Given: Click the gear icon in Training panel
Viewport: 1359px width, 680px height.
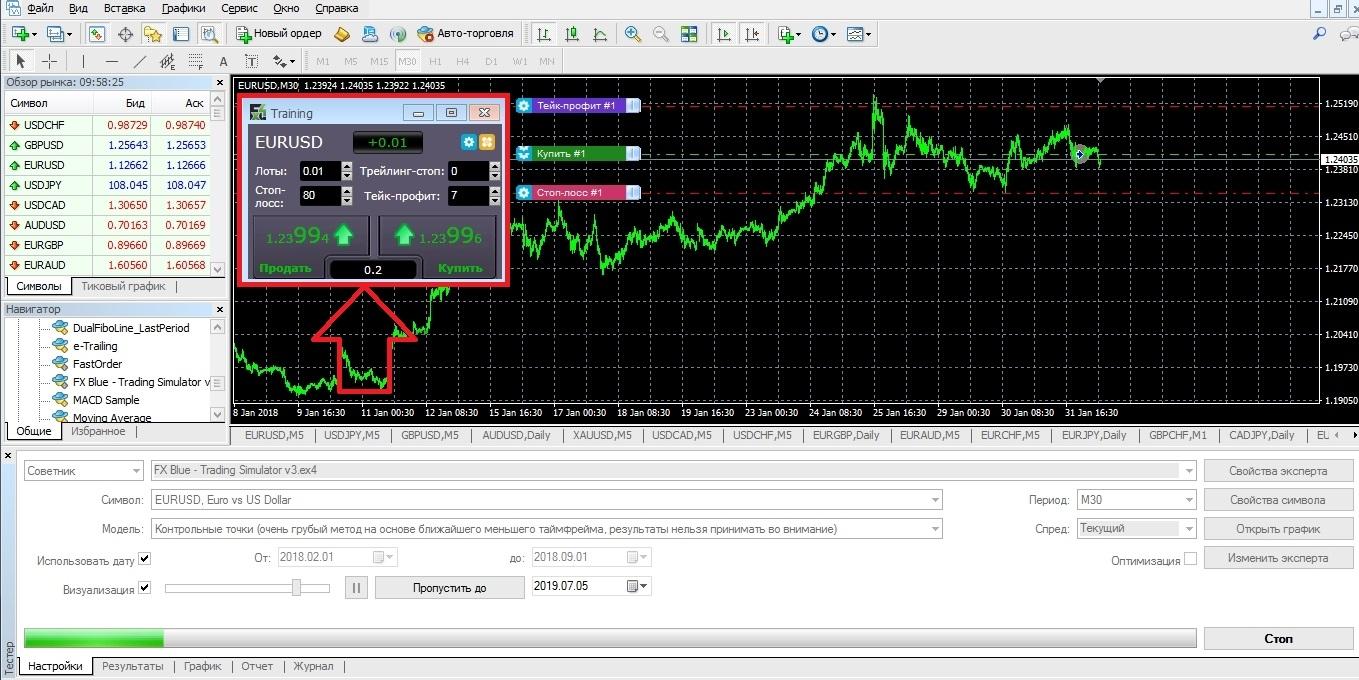Looking at the screenshot, I should 467,142.
